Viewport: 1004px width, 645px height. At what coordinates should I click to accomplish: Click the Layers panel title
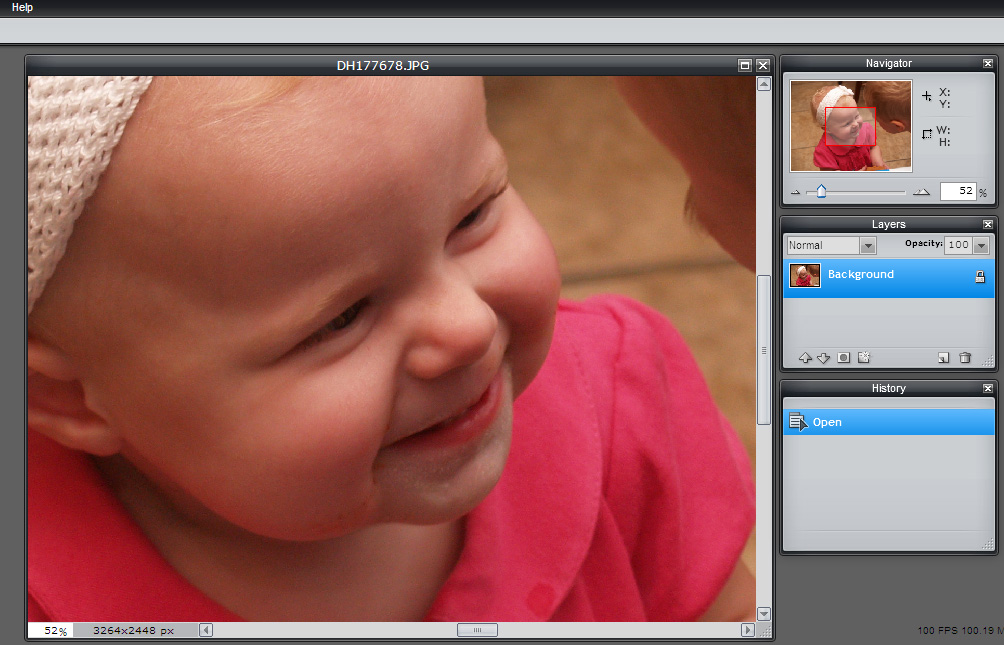point(888,224)
